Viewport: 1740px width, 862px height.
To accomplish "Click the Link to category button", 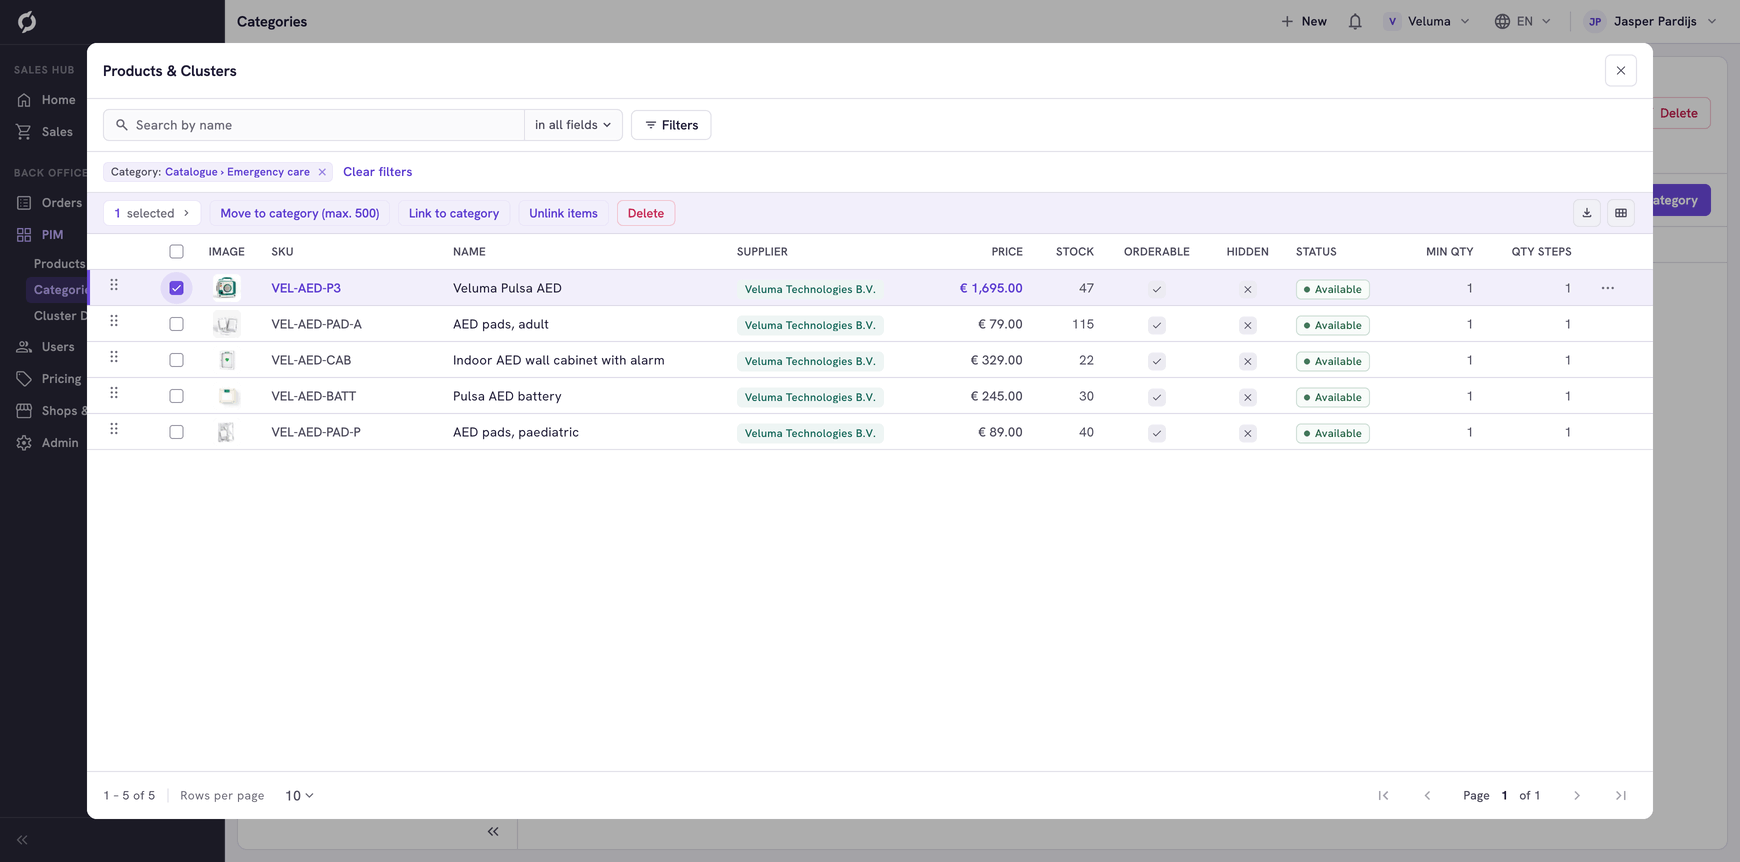I will click(x=454, y=213).
